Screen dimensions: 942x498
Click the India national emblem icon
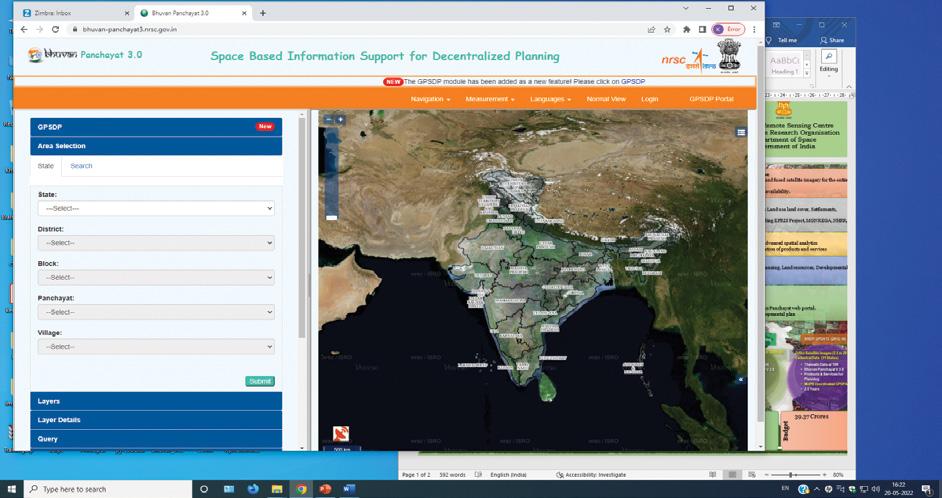coord(729,56)
